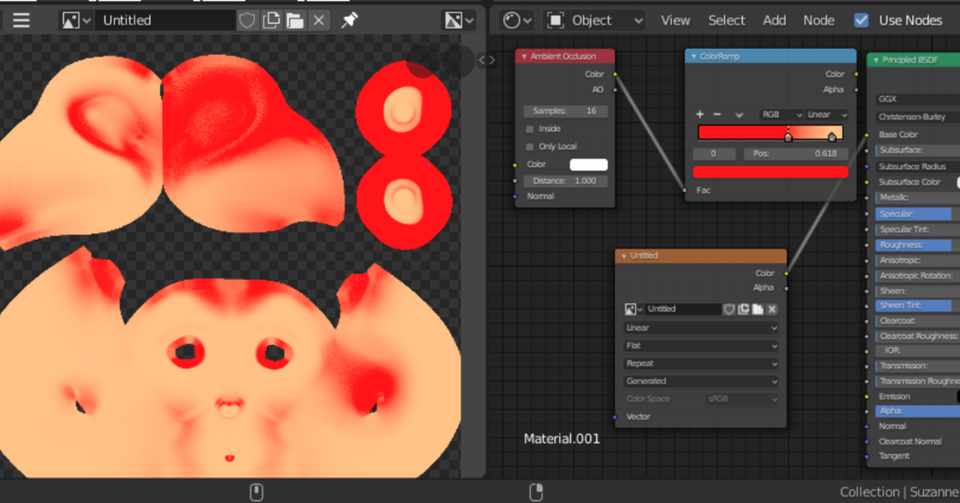Open the image browse dropdown in image editor header

coord(77,20)
